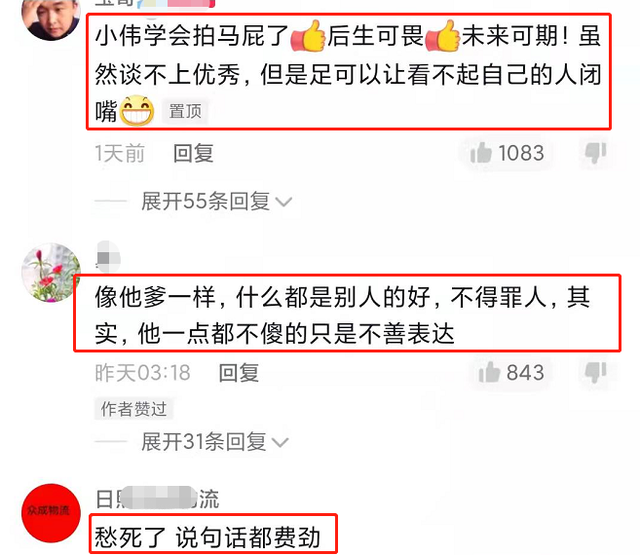Click the 置顶 pinned tag
Viewport: 640px width, 555px height.
pyautogui.click(x=185, y=111)
